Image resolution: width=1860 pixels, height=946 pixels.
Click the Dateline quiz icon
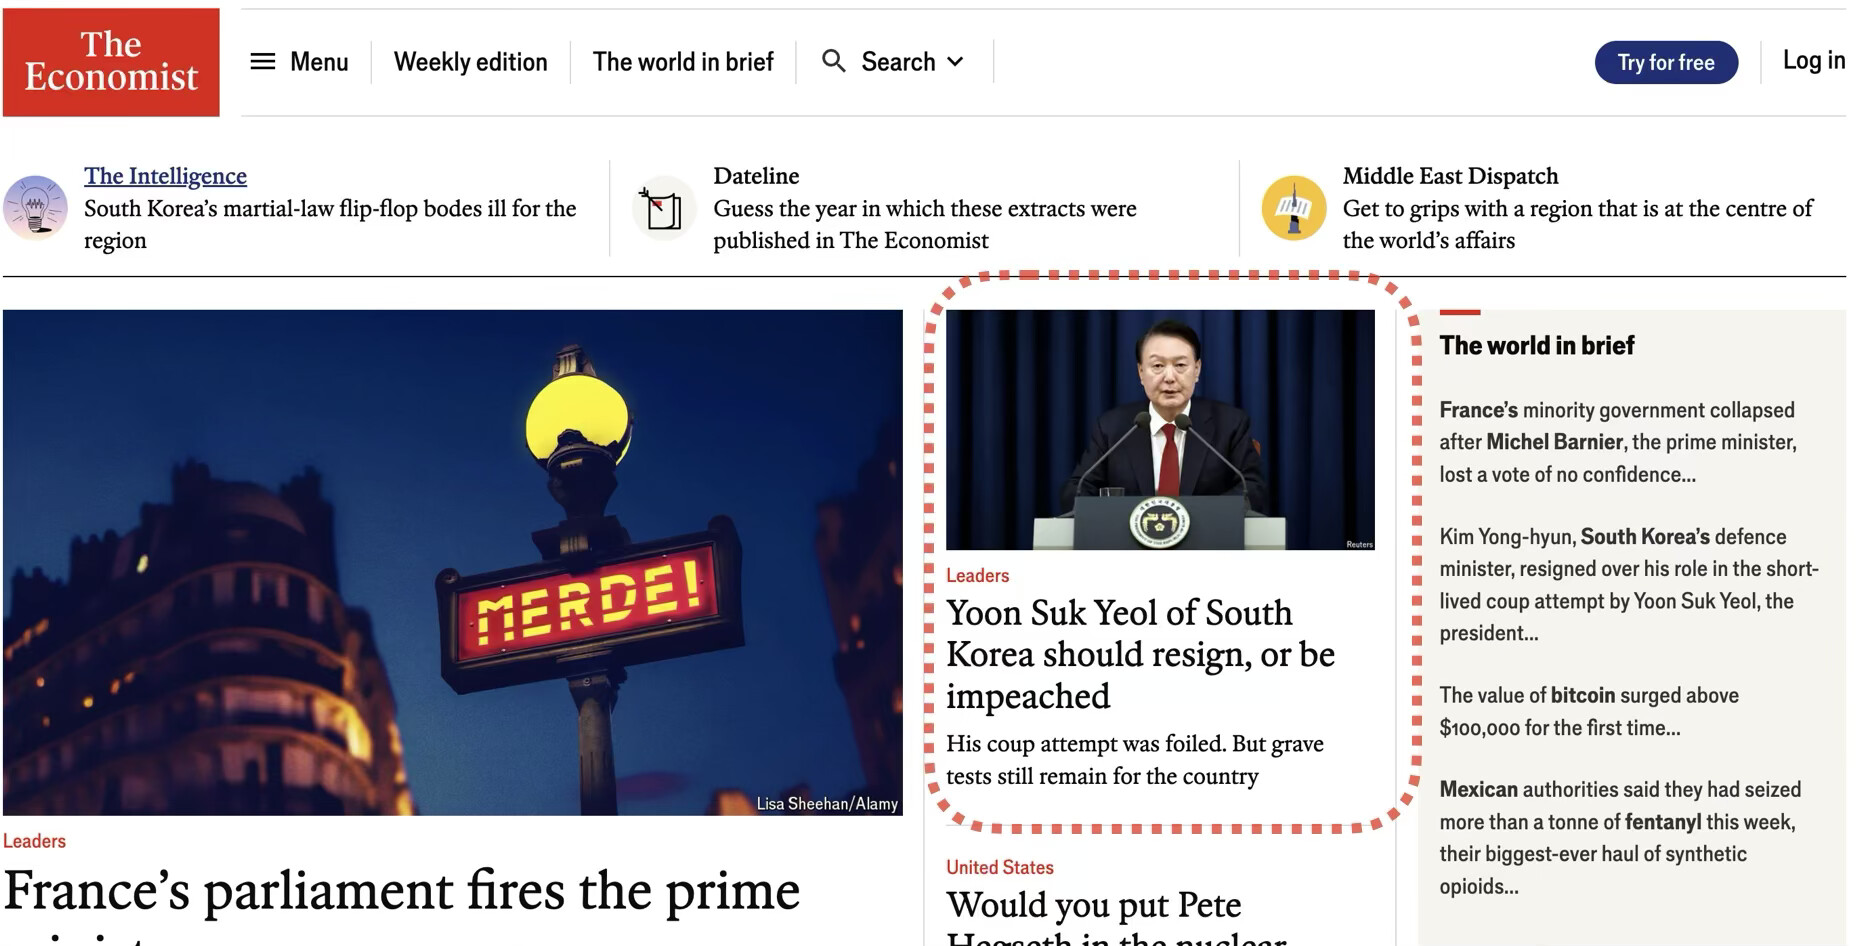(x=664, y=208)
